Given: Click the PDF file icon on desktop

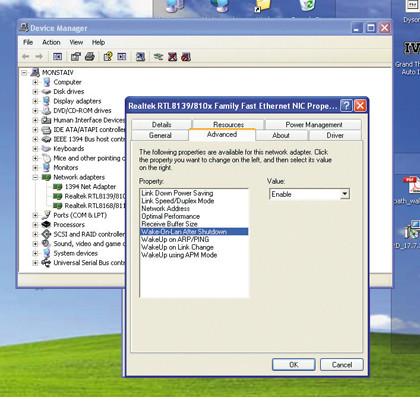Looking at the screenshot, I should coord(412,184).
